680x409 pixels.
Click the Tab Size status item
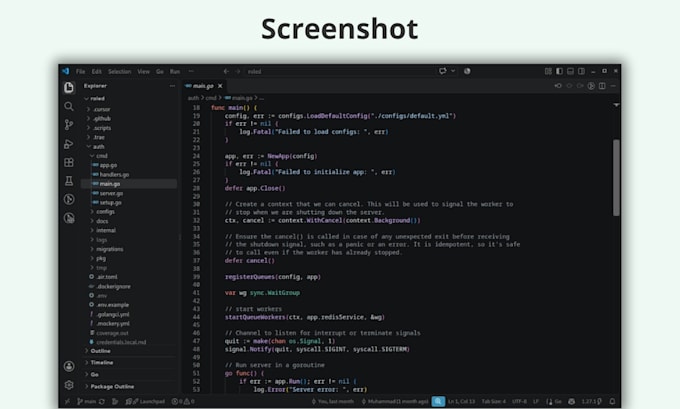click(x=494, y=402)
